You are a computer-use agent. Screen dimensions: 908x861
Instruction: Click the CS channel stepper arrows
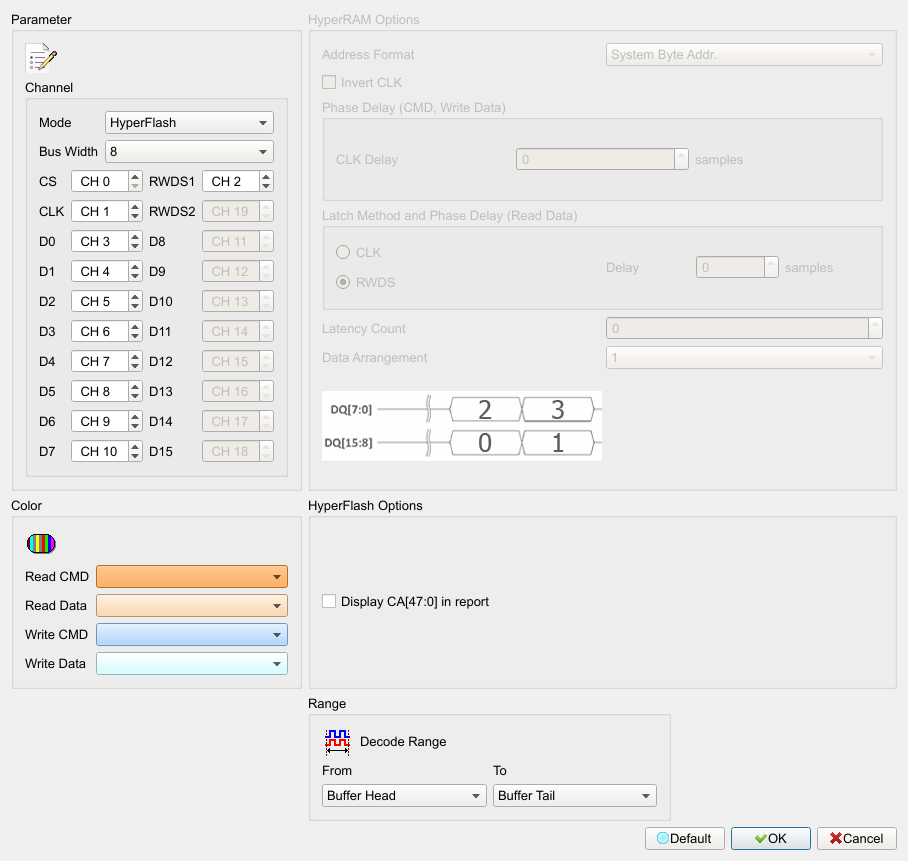135,181
